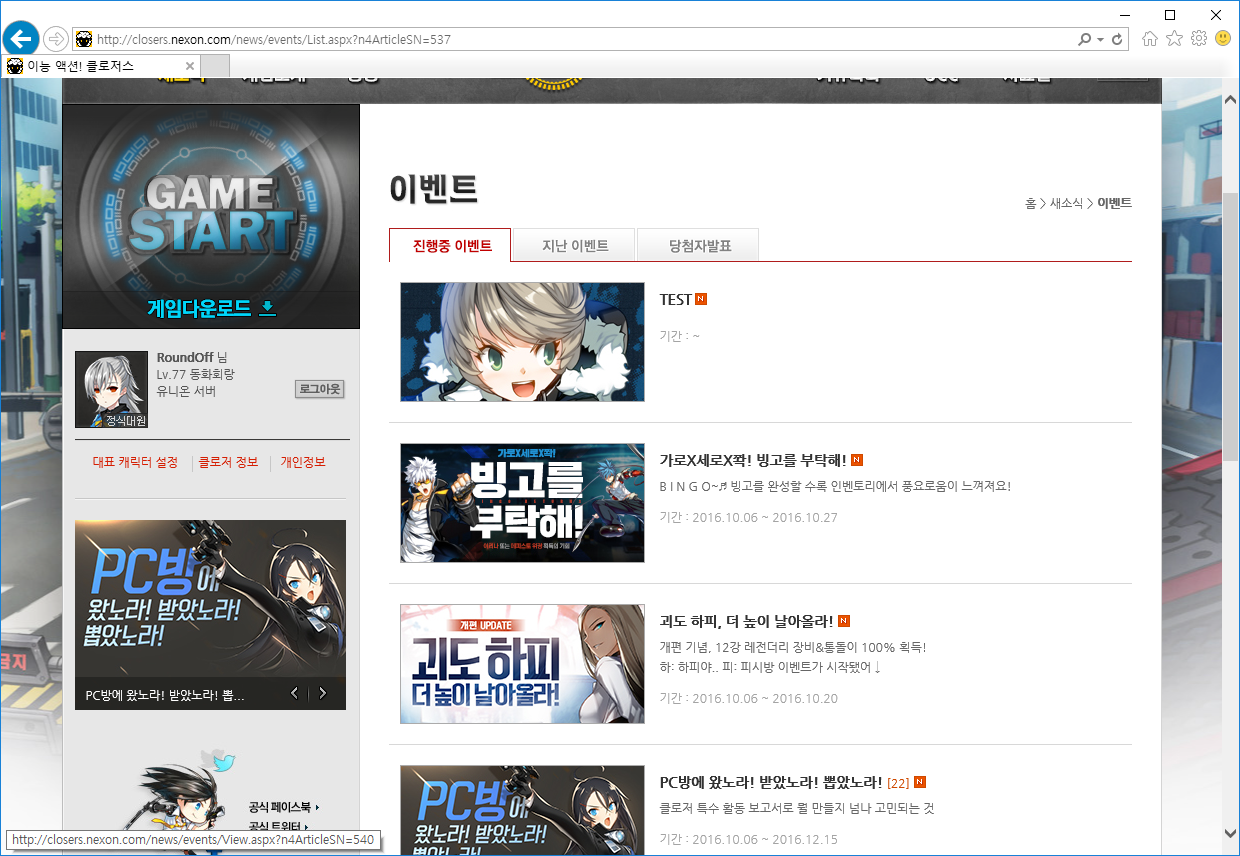Close the 이능 액션! 클로저스 browser tab
Viewport: 1240px width, 856px height.
pyautogui.click(x=190, y=66)
